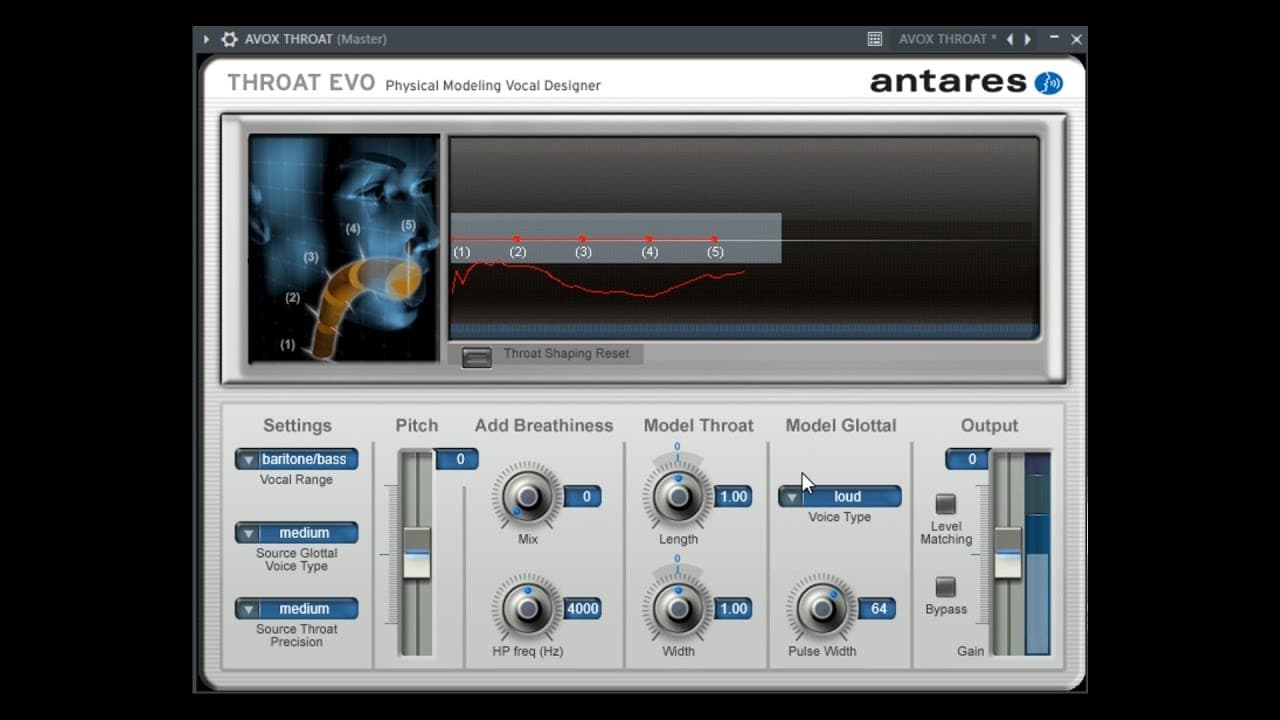Open the preset grid icon in title bar
This screenshot has width=1280, height=720.
tap(875, 39)
